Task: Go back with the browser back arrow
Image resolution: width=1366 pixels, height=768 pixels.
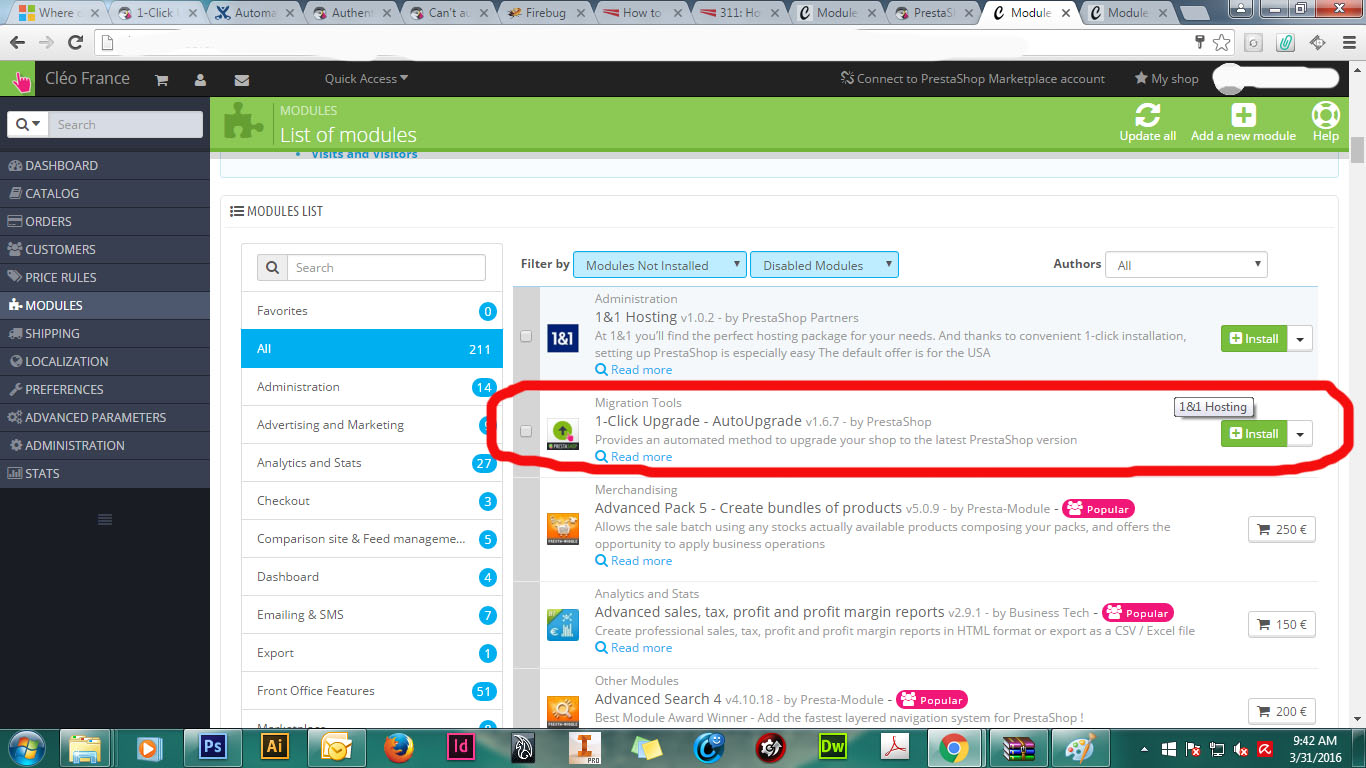Action: (18, 43)
